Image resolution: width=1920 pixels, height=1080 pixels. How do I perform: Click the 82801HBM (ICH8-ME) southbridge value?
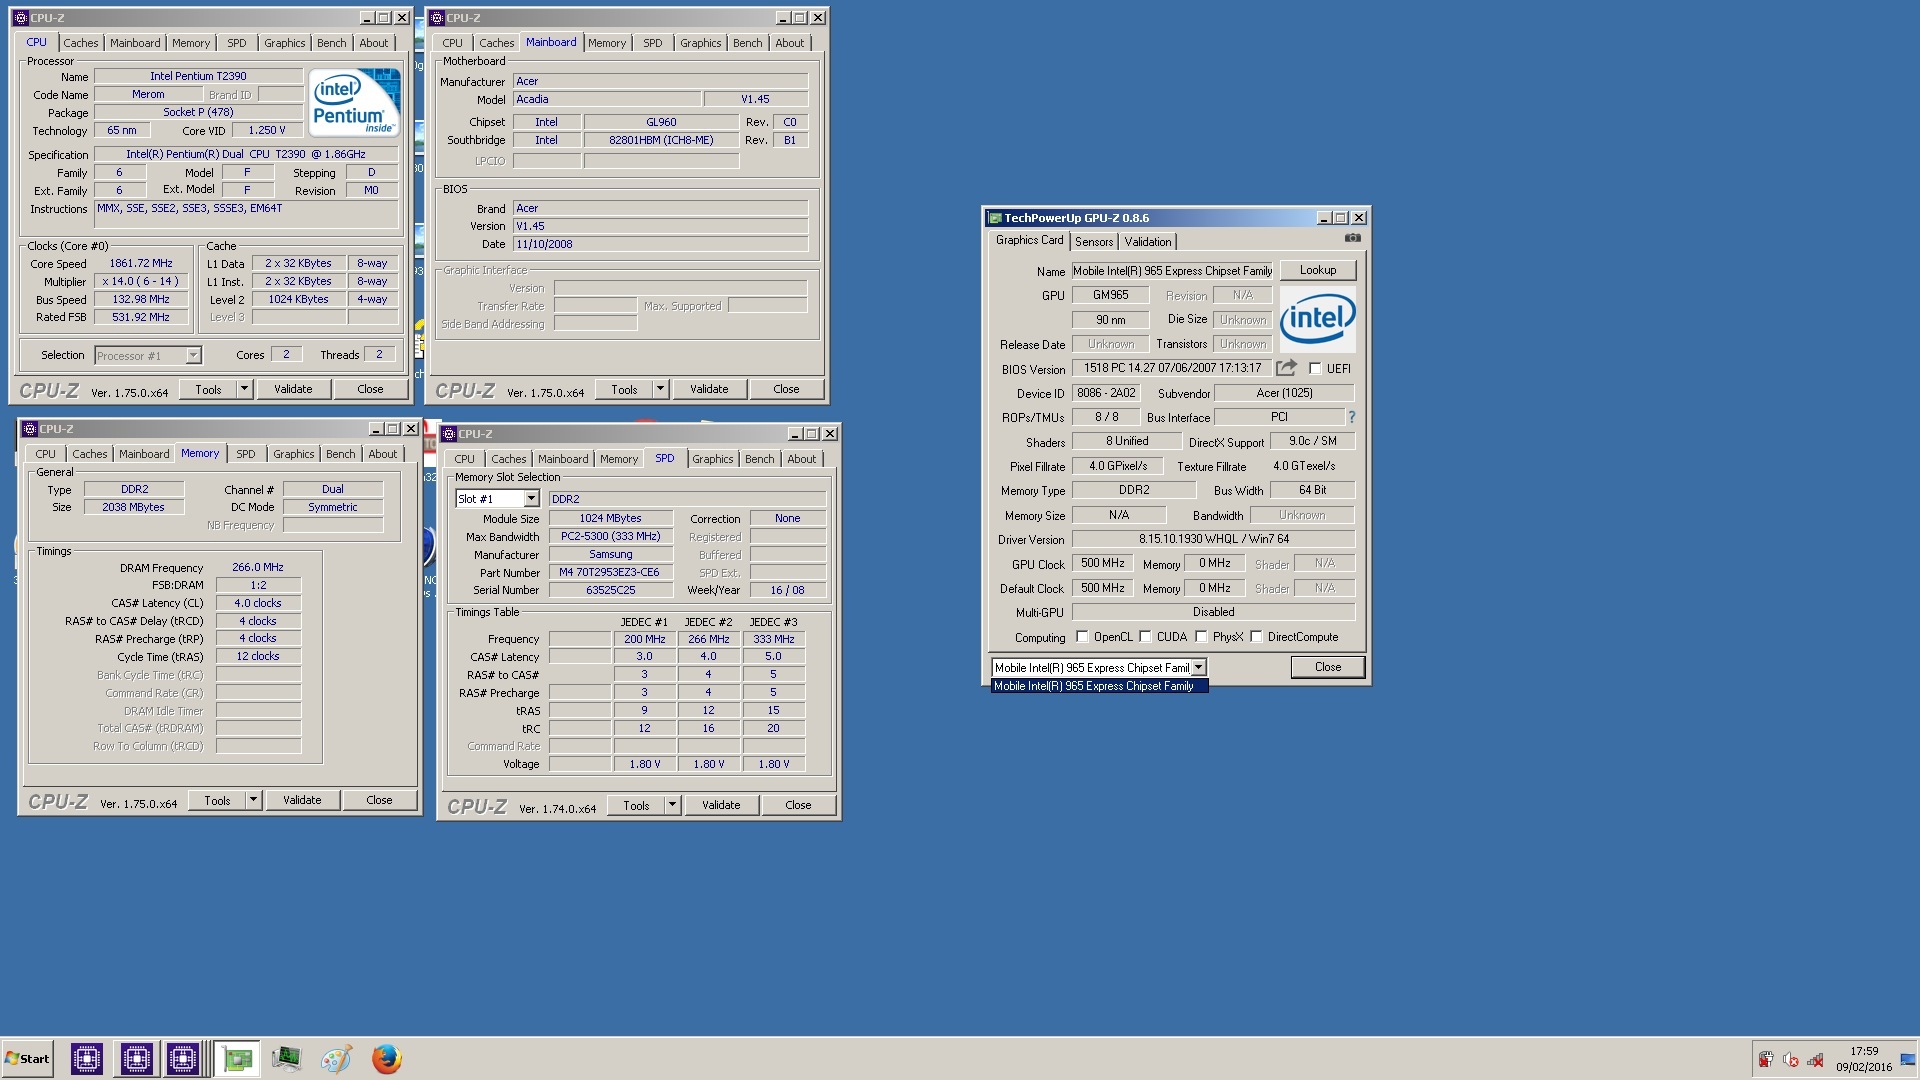[661, 140]
